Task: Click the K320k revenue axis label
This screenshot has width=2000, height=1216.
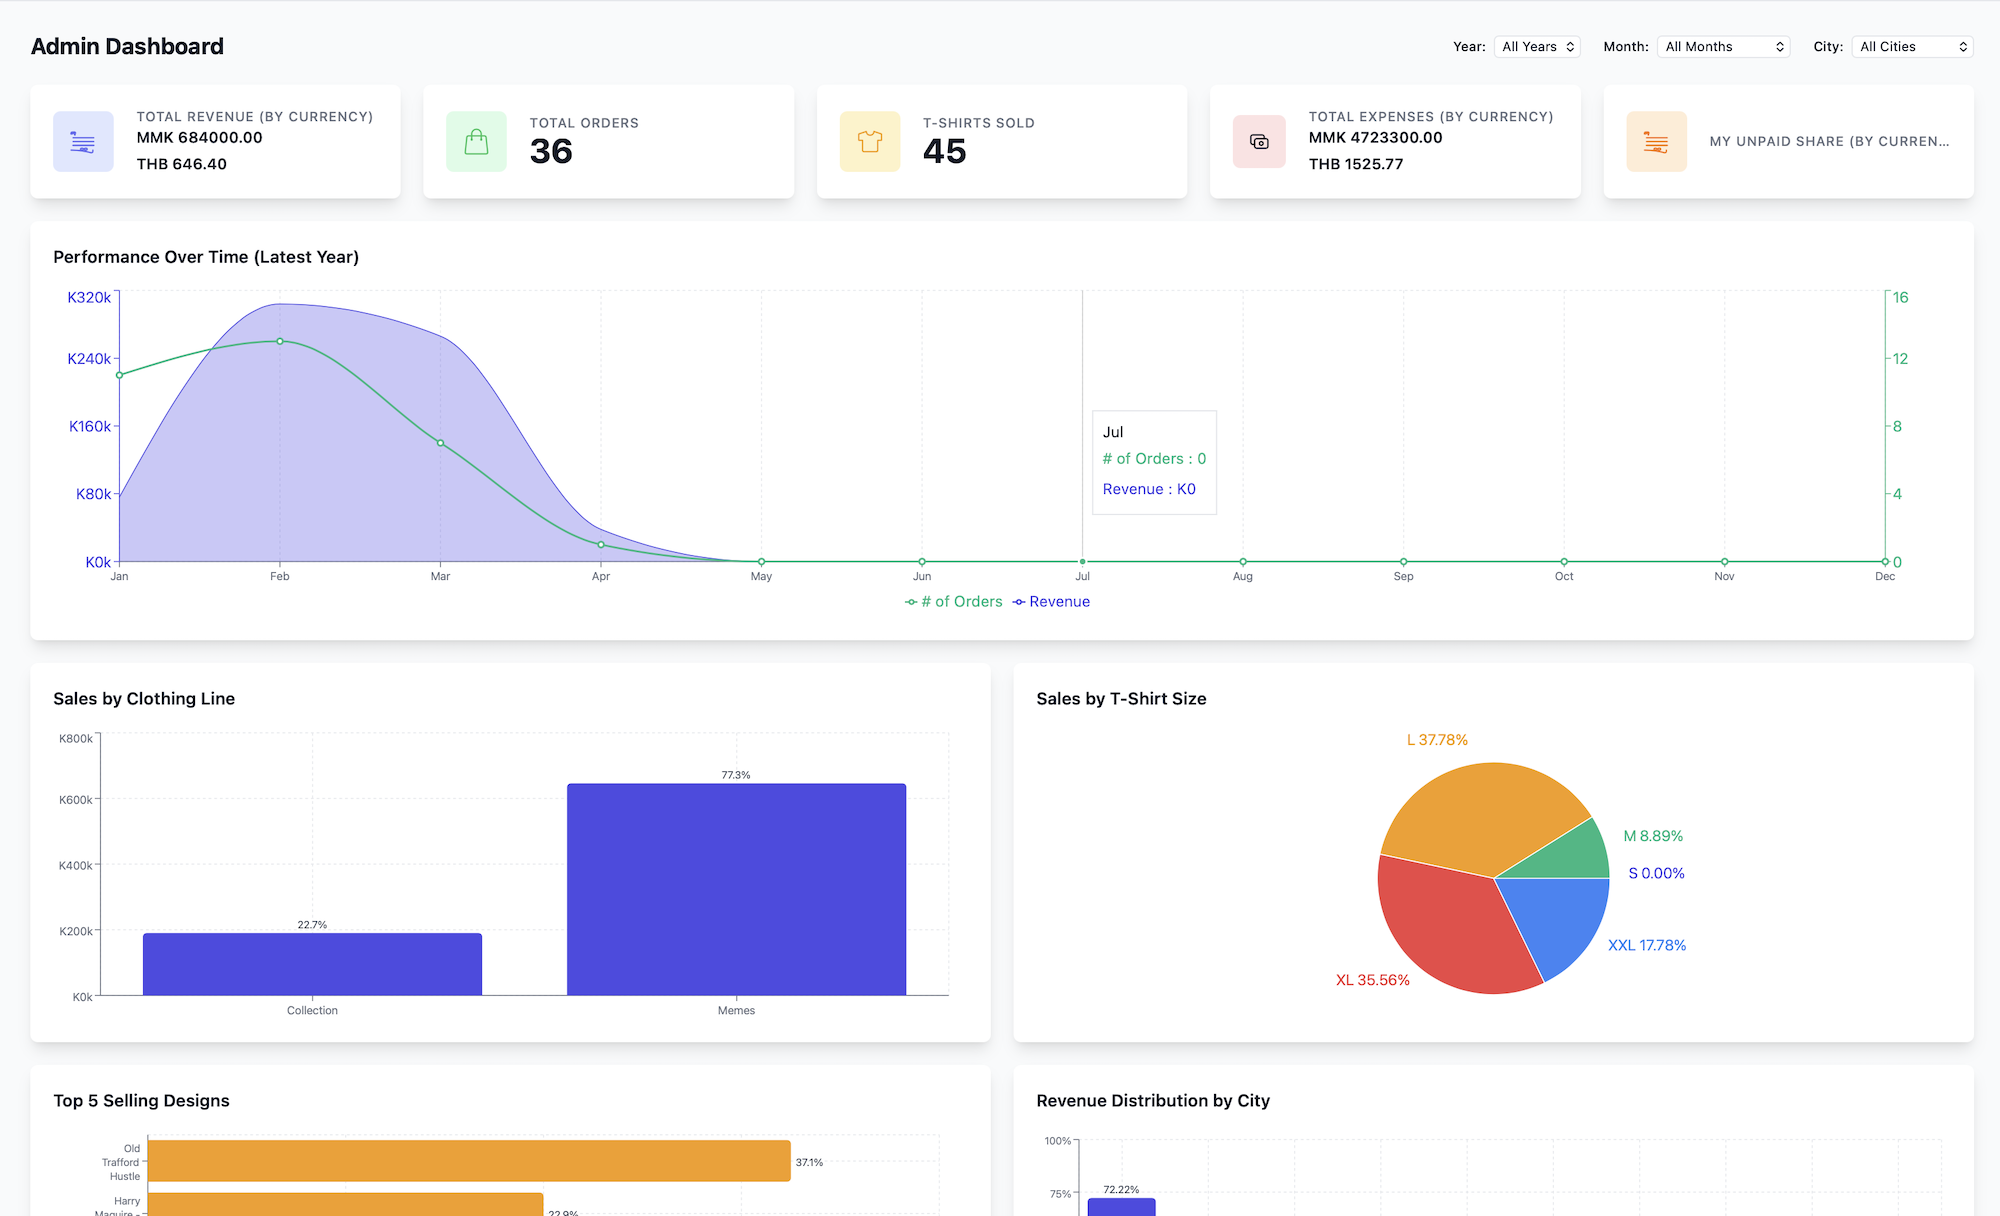Action: (89, 297)
